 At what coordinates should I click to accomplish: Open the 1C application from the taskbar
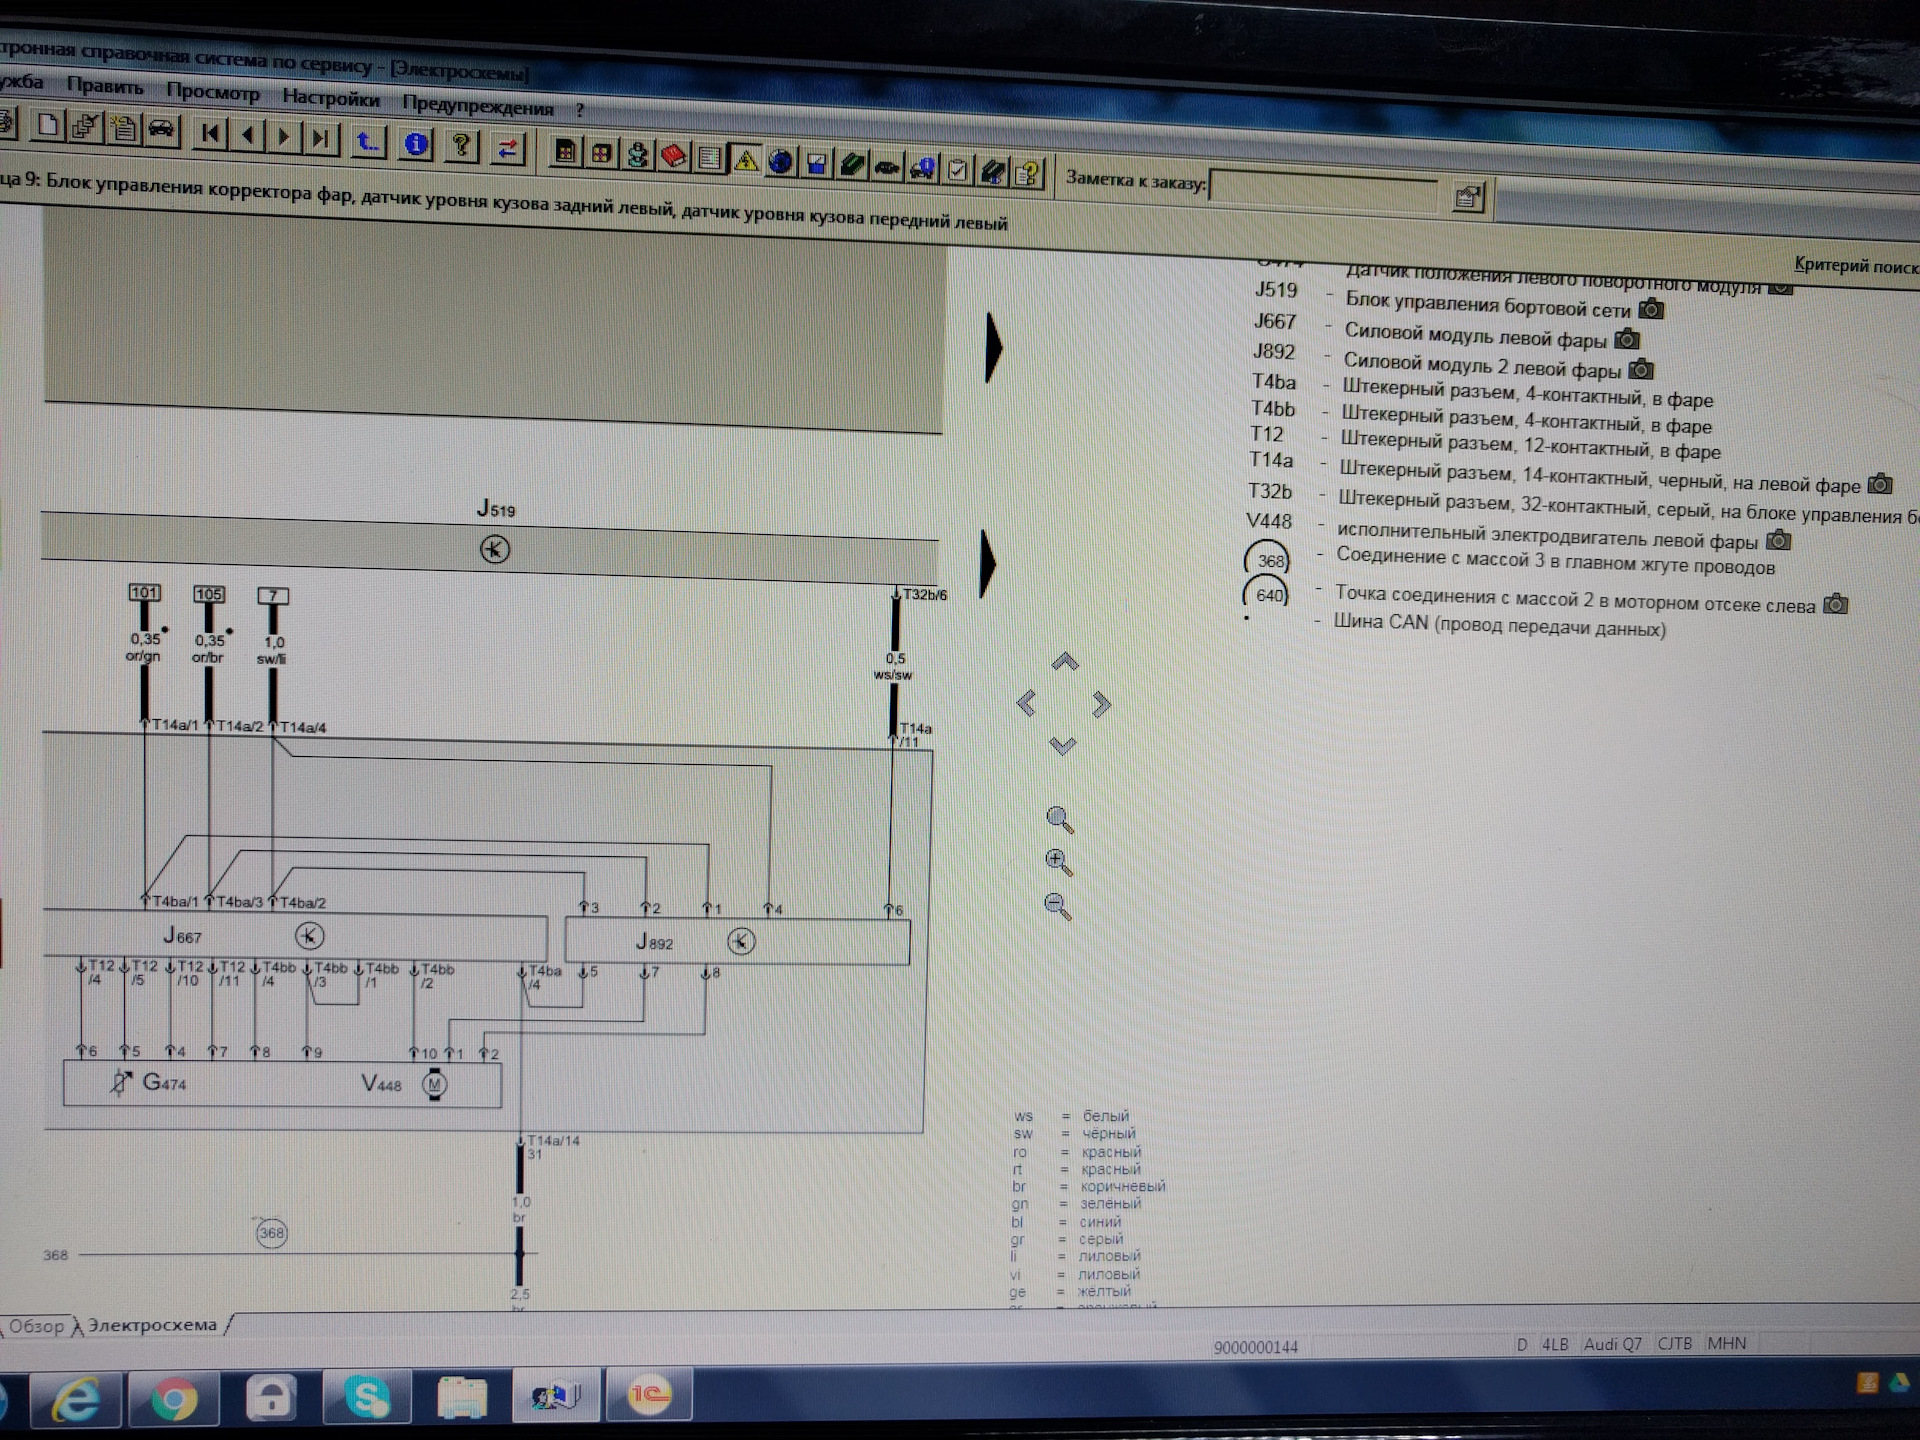coord(649,1394)
